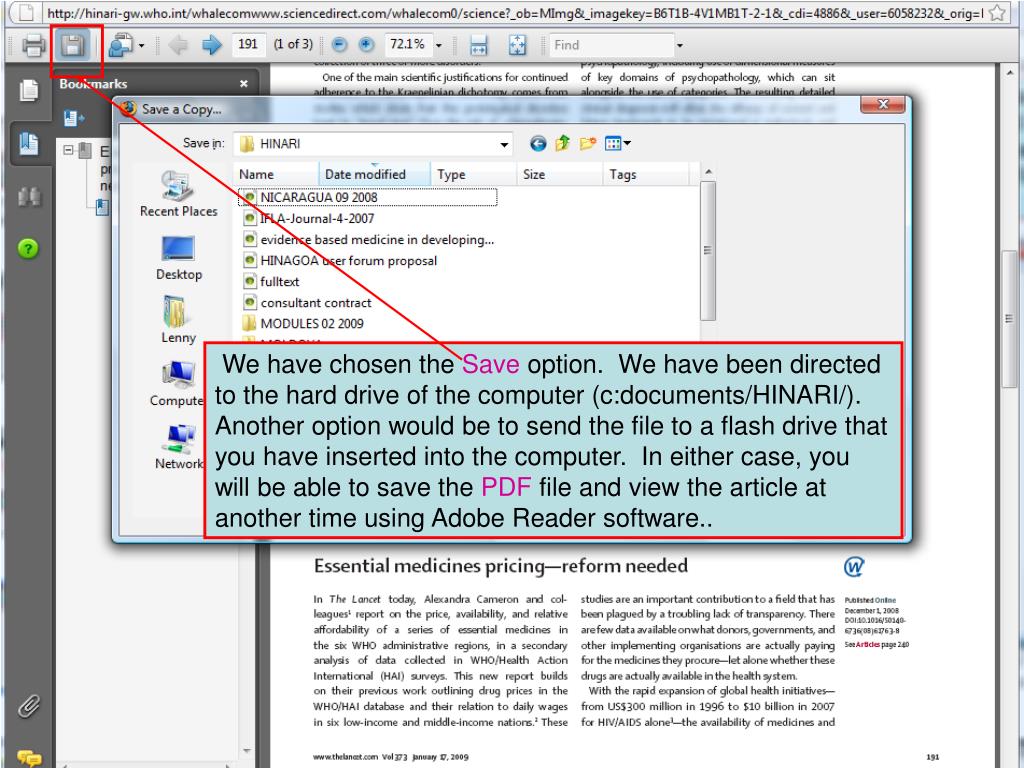1024x768 pixels.
Task: Click the Create New Folder icon
Action: (x=588, y=143)
